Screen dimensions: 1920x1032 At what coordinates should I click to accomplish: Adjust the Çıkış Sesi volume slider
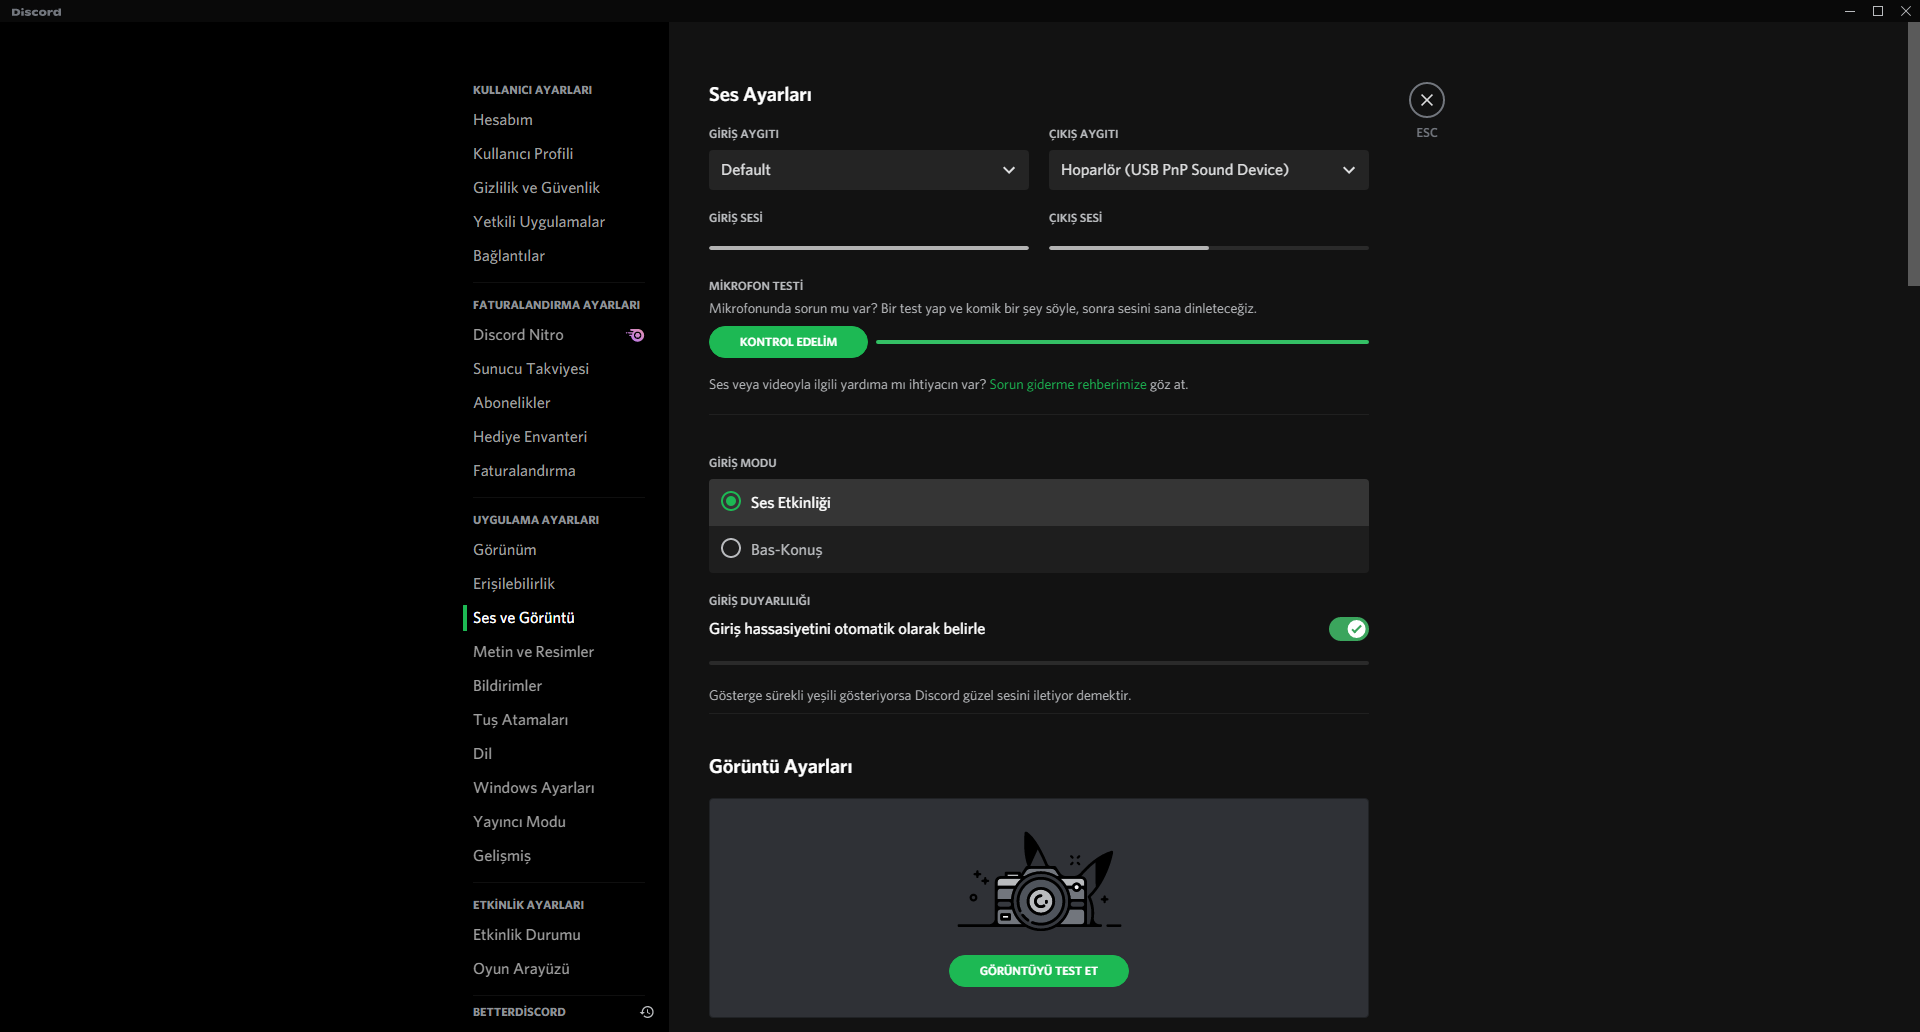click(x=1208, y=248)
